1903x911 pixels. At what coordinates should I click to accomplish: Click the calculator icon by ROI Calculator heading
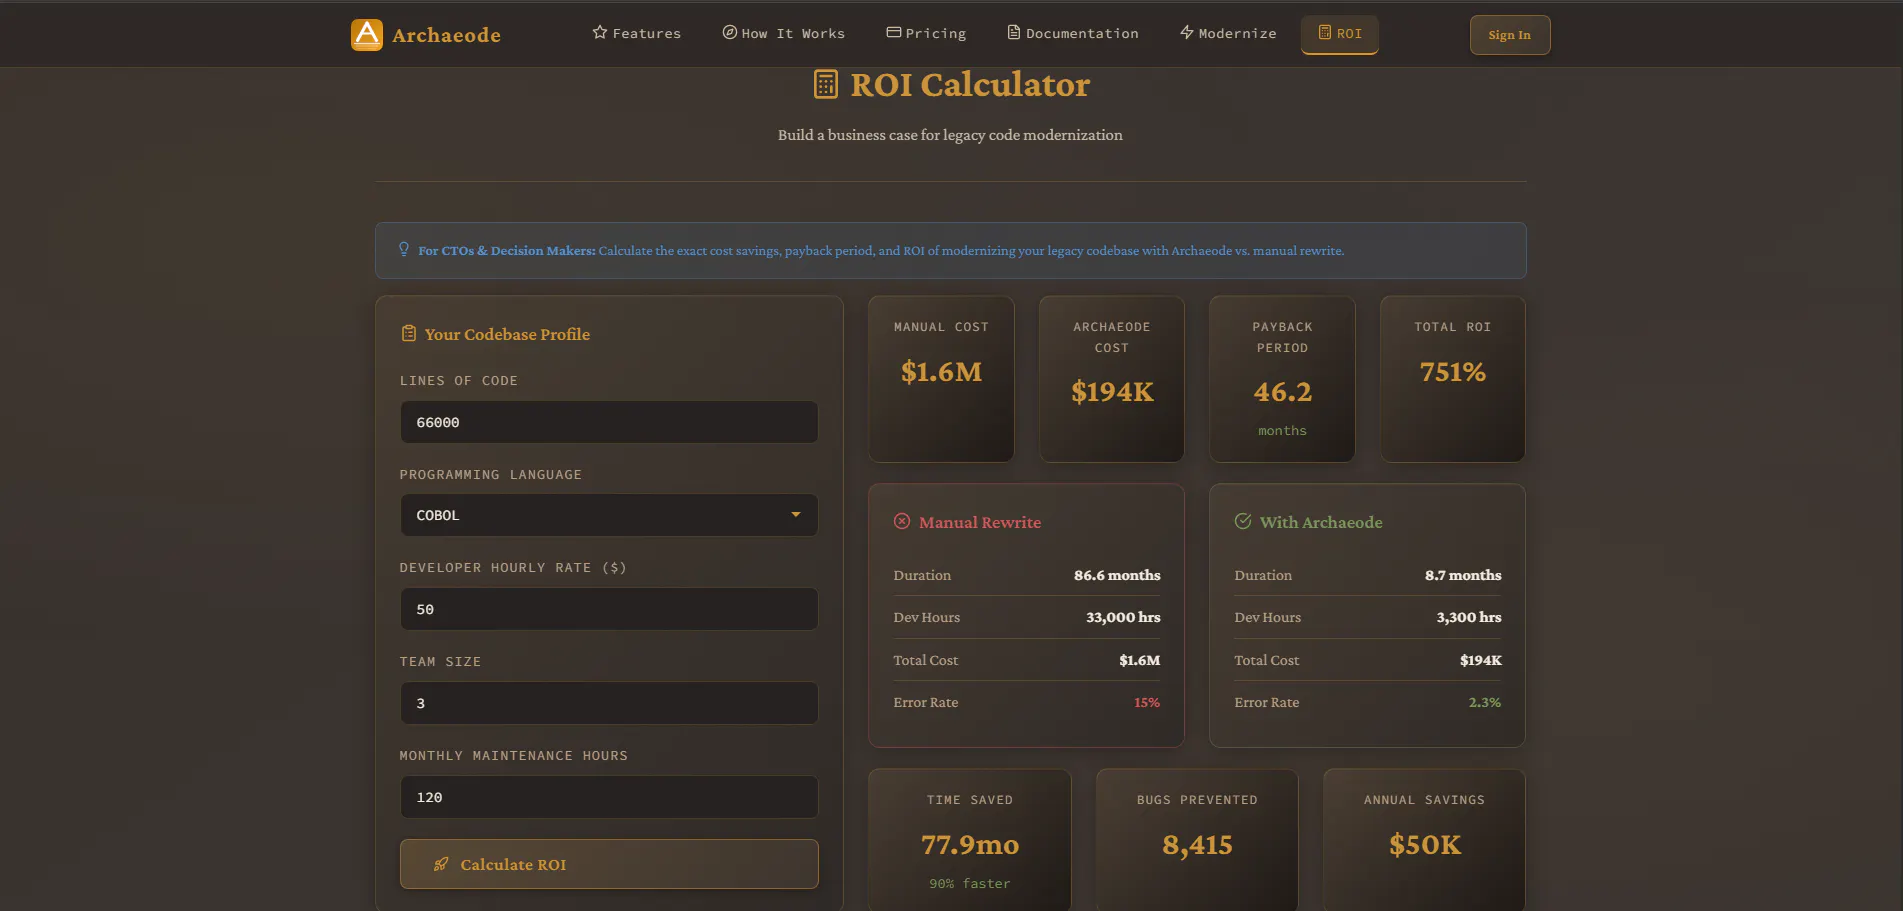click(x=826, y=84)
